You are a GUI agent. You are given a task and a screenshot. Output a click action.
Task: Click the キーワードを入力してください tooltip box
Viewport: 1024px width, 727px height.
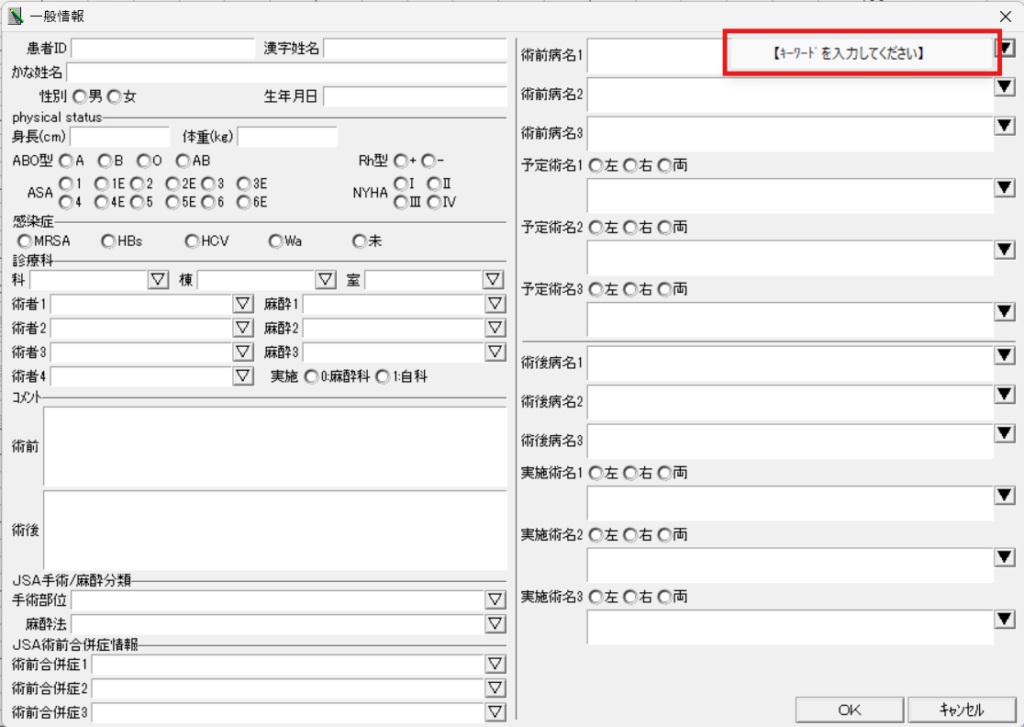[860, 53]
